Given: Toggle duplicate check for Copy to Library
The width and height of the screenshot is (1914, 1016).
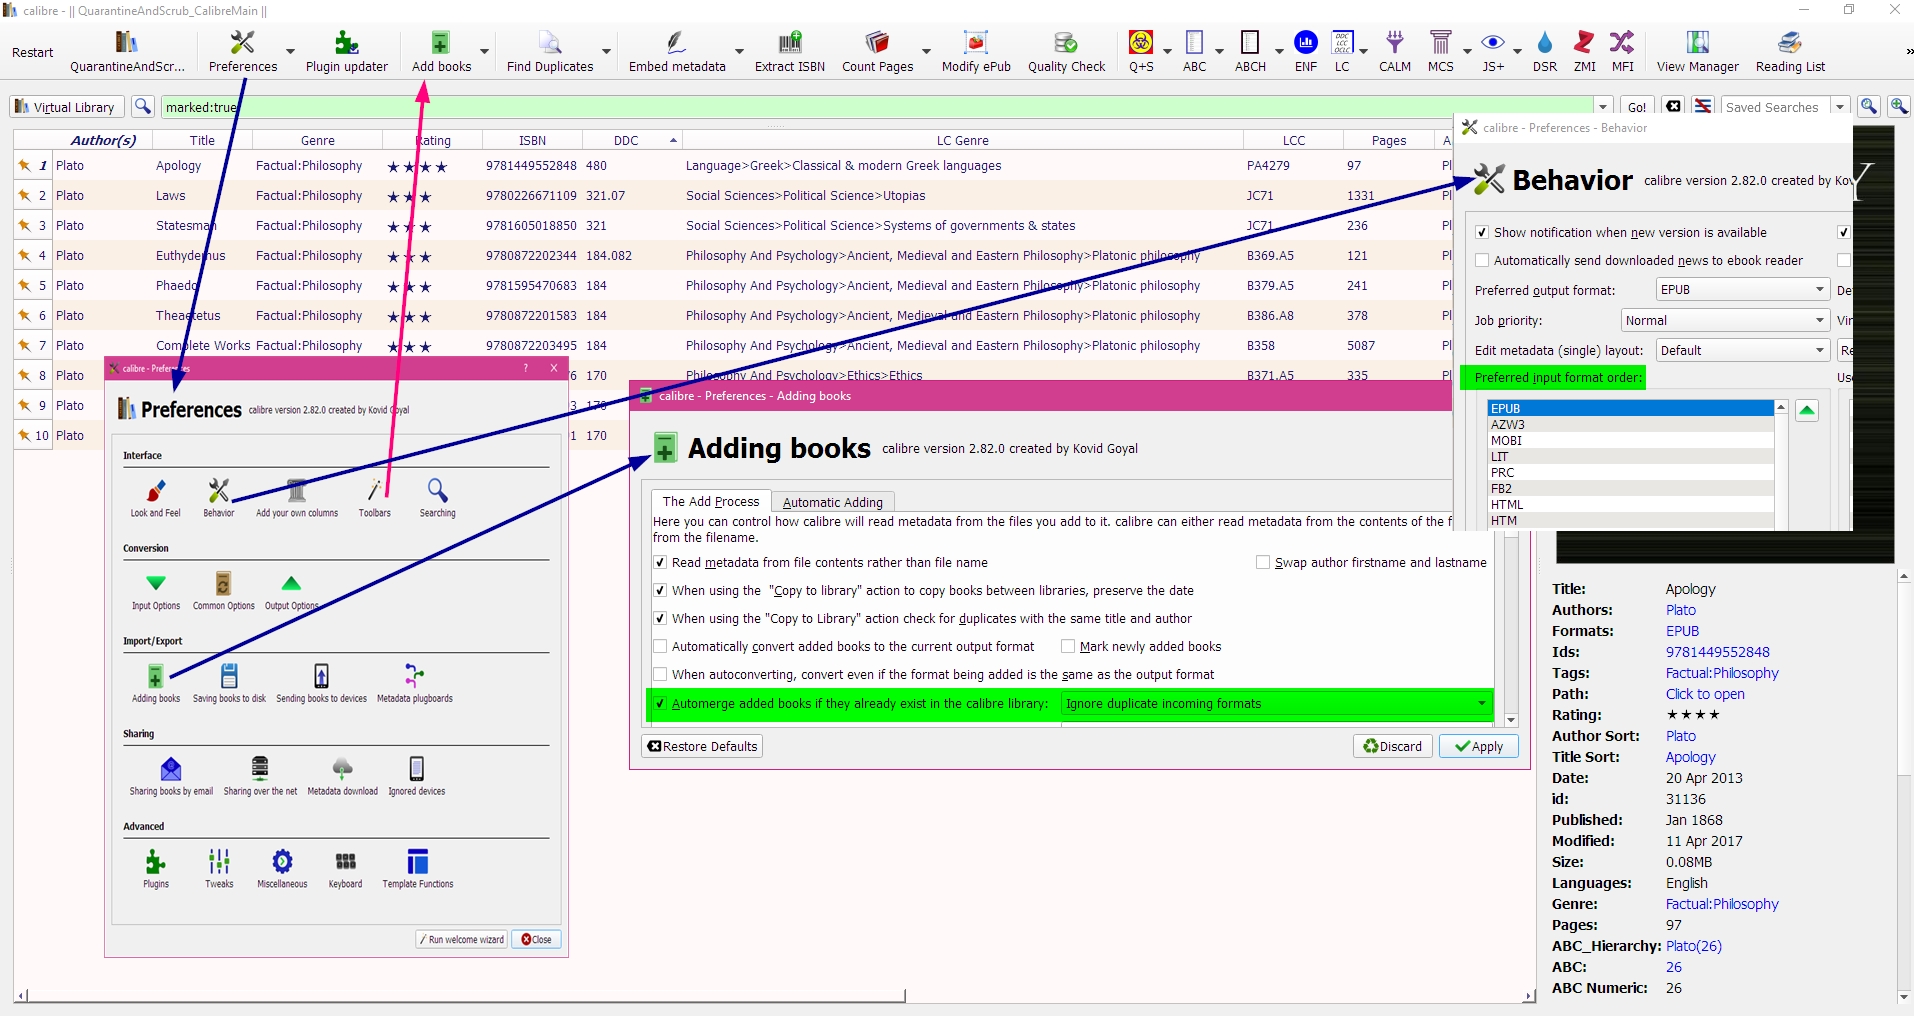Looking at the screenshot, I should [x=660, y=619].
